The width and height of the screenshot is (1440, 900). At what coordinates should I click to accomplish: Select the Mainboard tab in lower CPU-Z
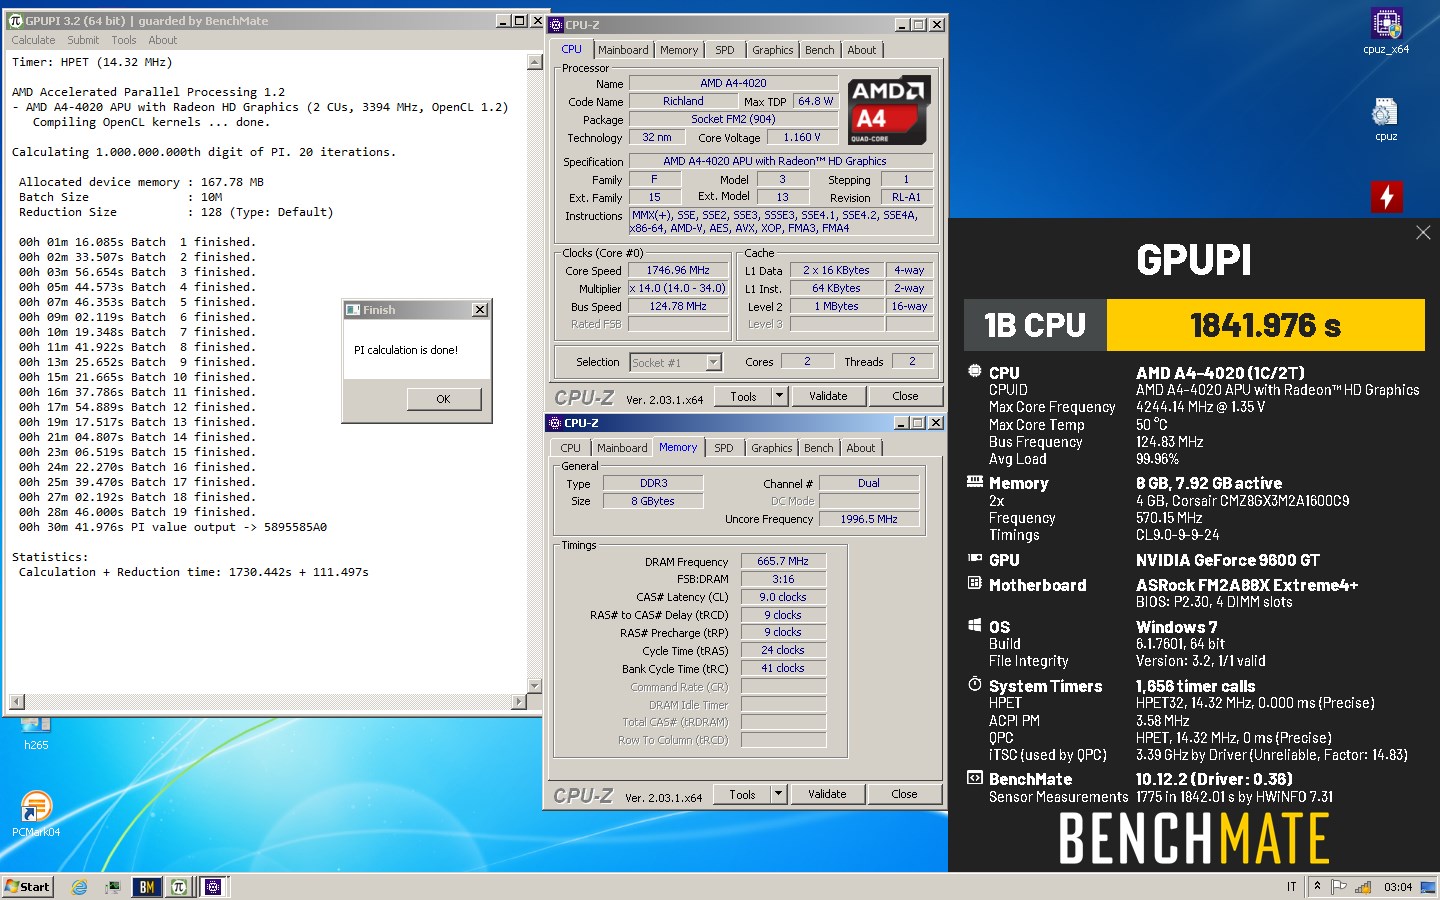click(622, 448)
